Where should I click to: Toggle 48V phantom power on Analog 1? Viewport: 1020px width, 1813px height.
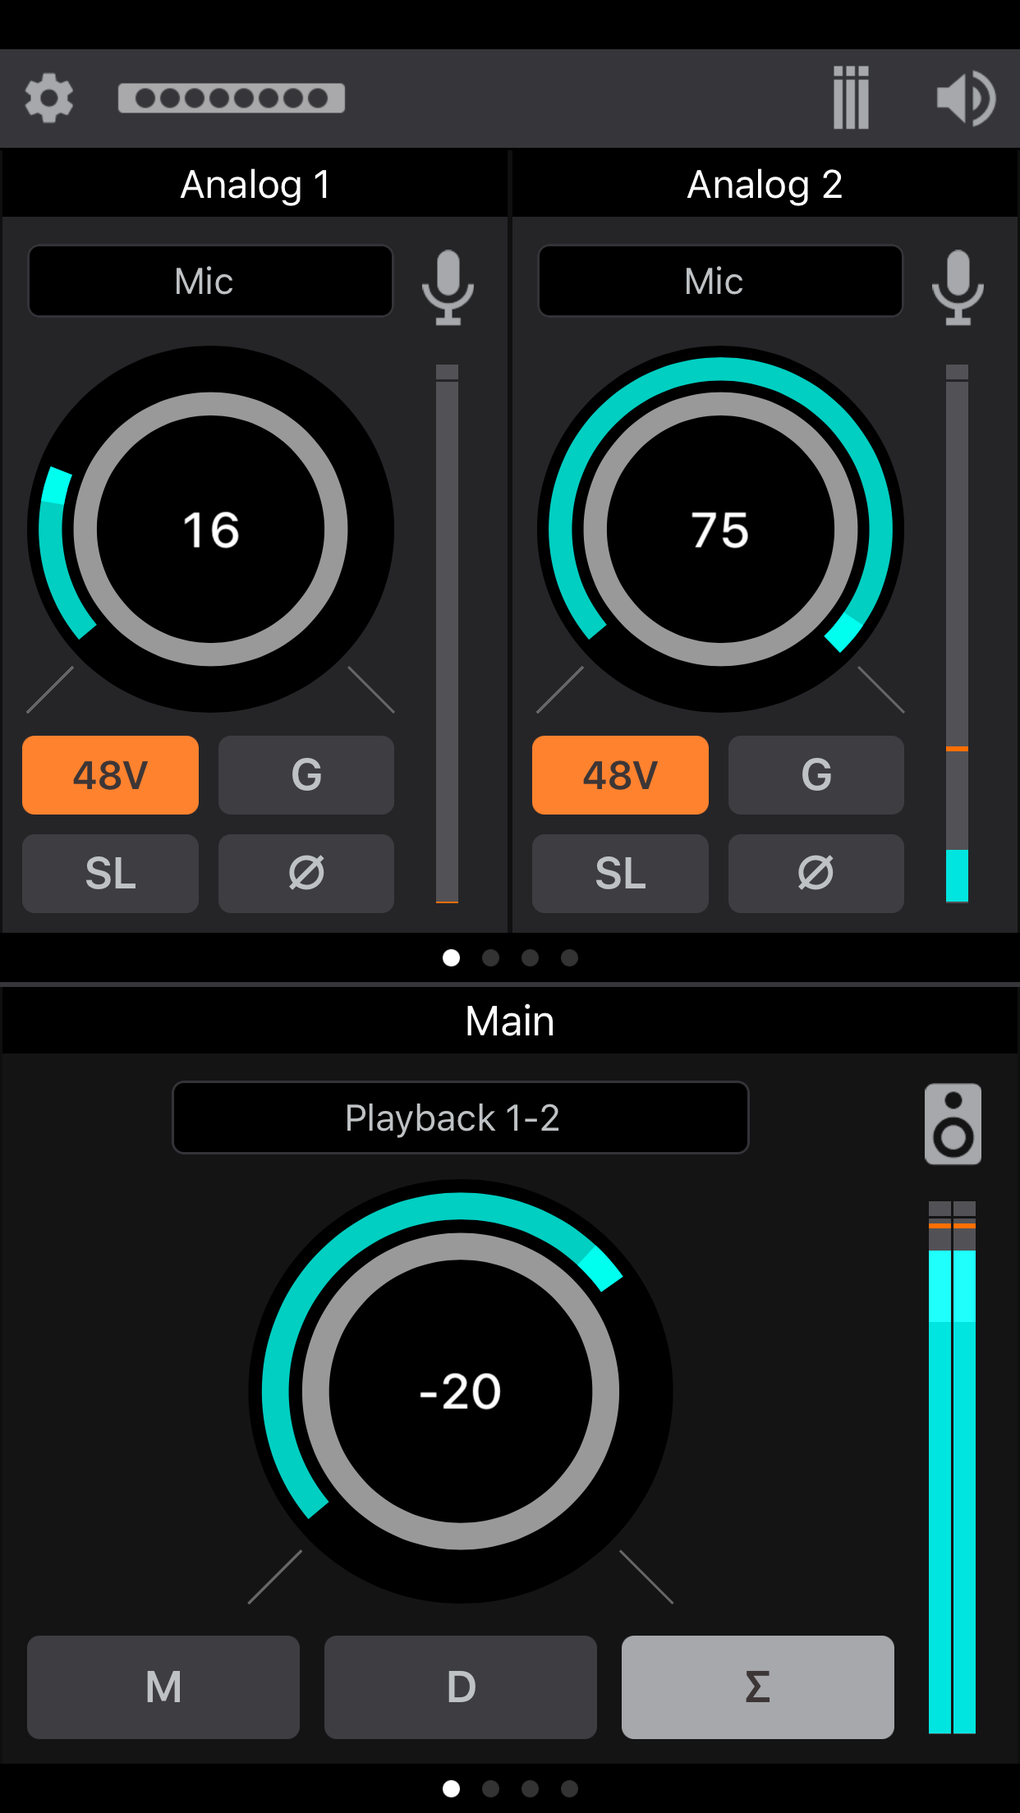[x=110, y=775]
